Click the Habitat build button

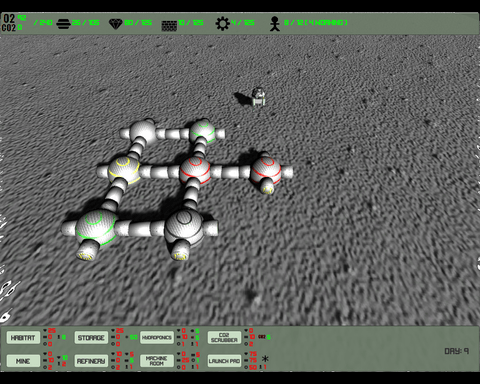23,338
